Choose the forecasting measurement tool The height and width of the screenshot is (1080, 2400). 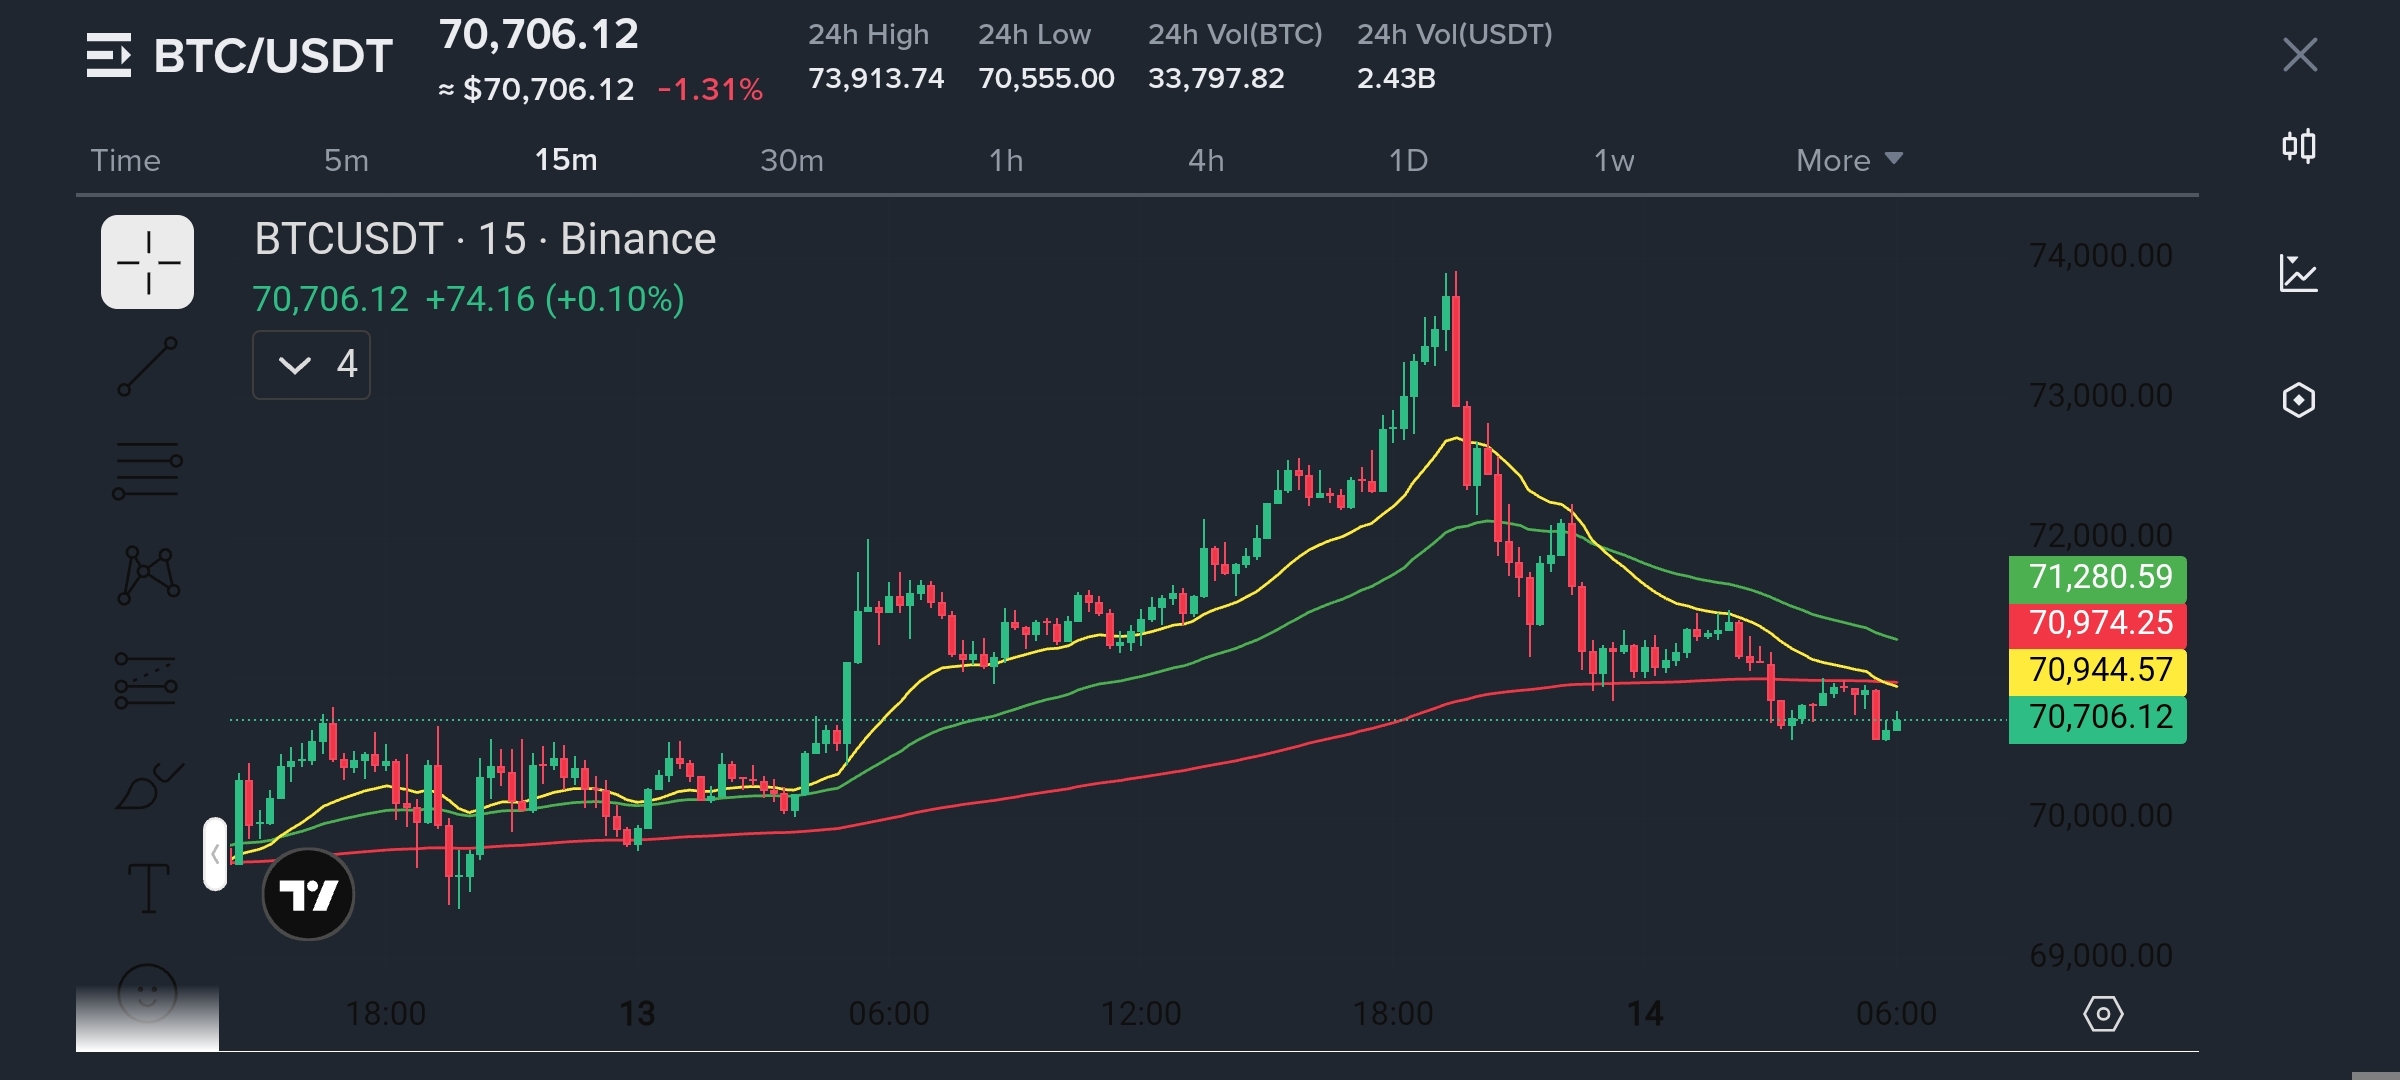(146, 681)
